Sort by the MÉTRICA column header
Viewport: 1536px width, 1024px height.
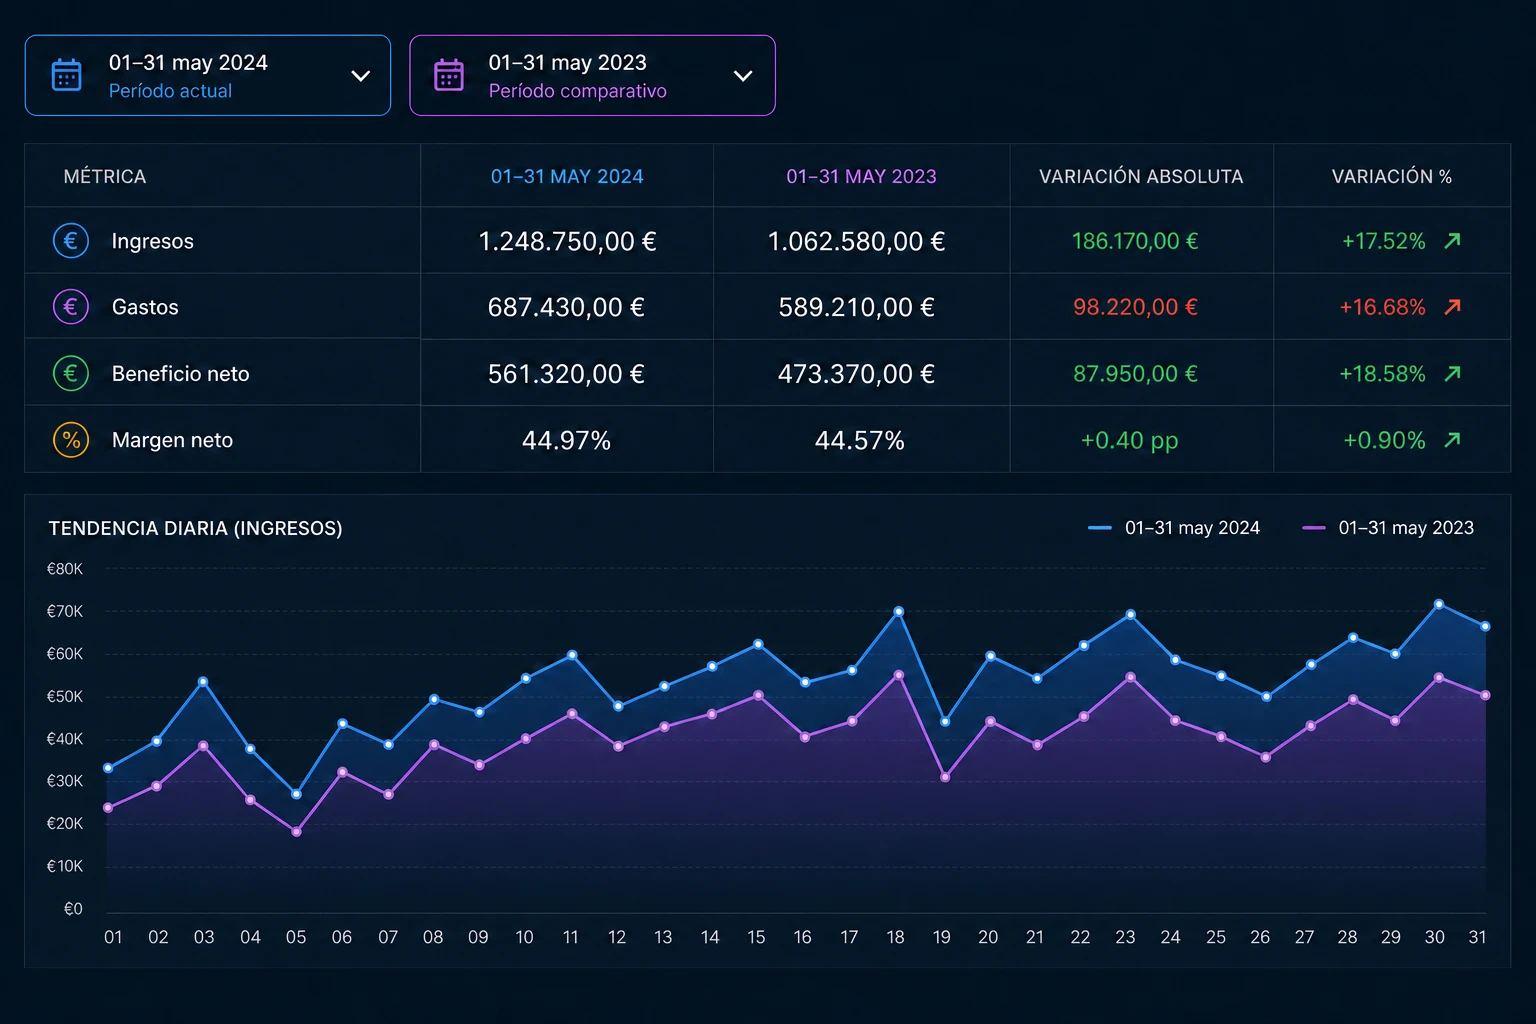(x=105, y=176)
